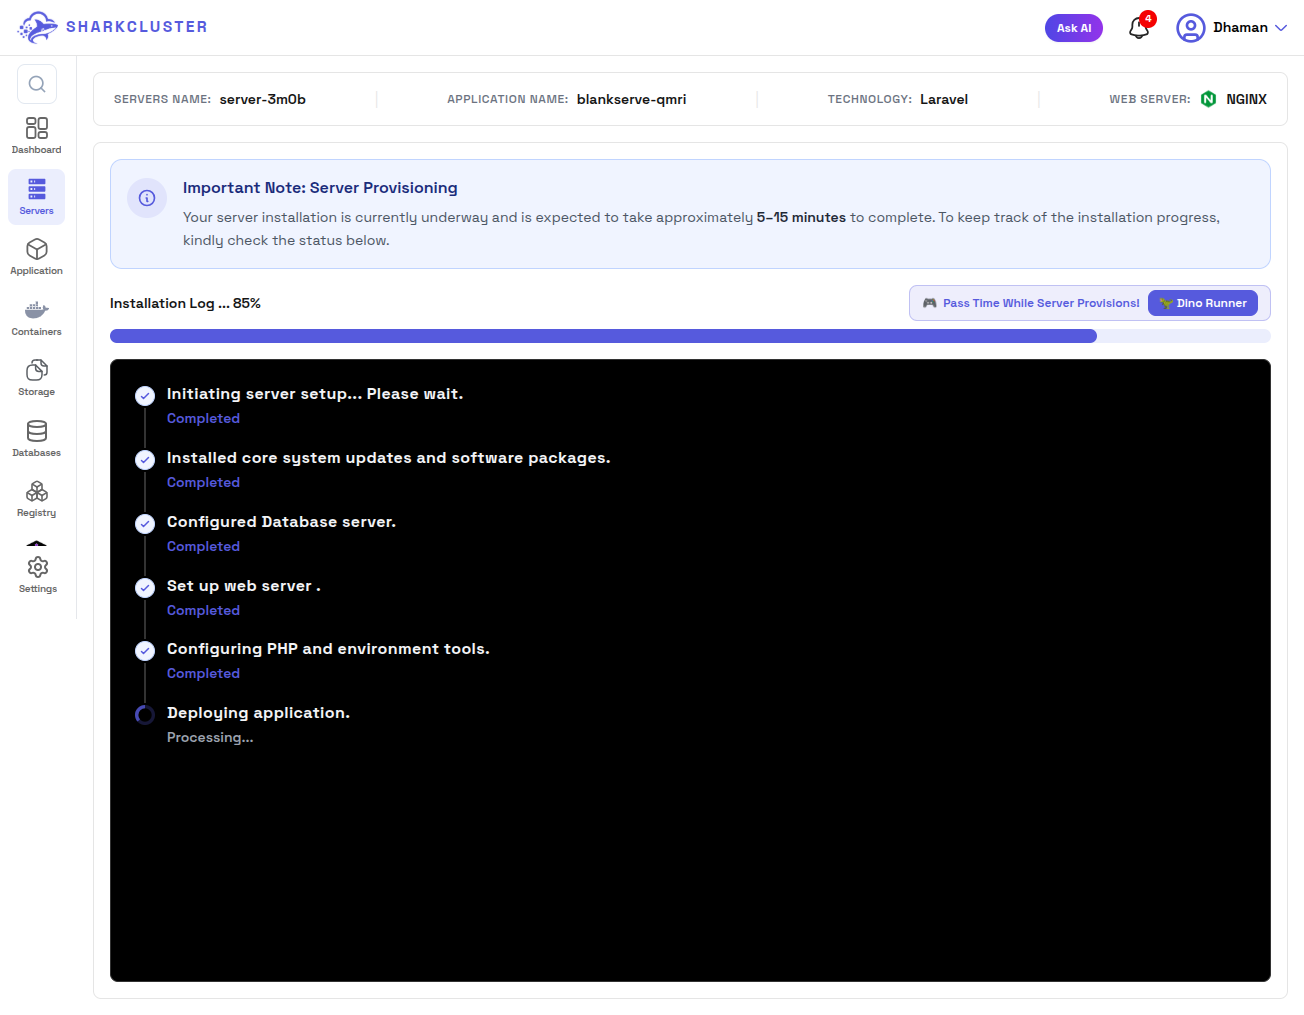The width and height of the screenshot is (1304, 1015).
Task: Click the spinner beside Deploying application
Action: point(145,714)
